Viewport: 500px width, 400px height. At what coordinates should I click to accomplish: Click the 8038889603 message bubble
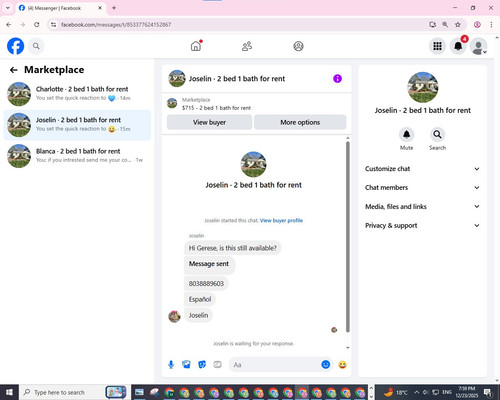(206, 284)
